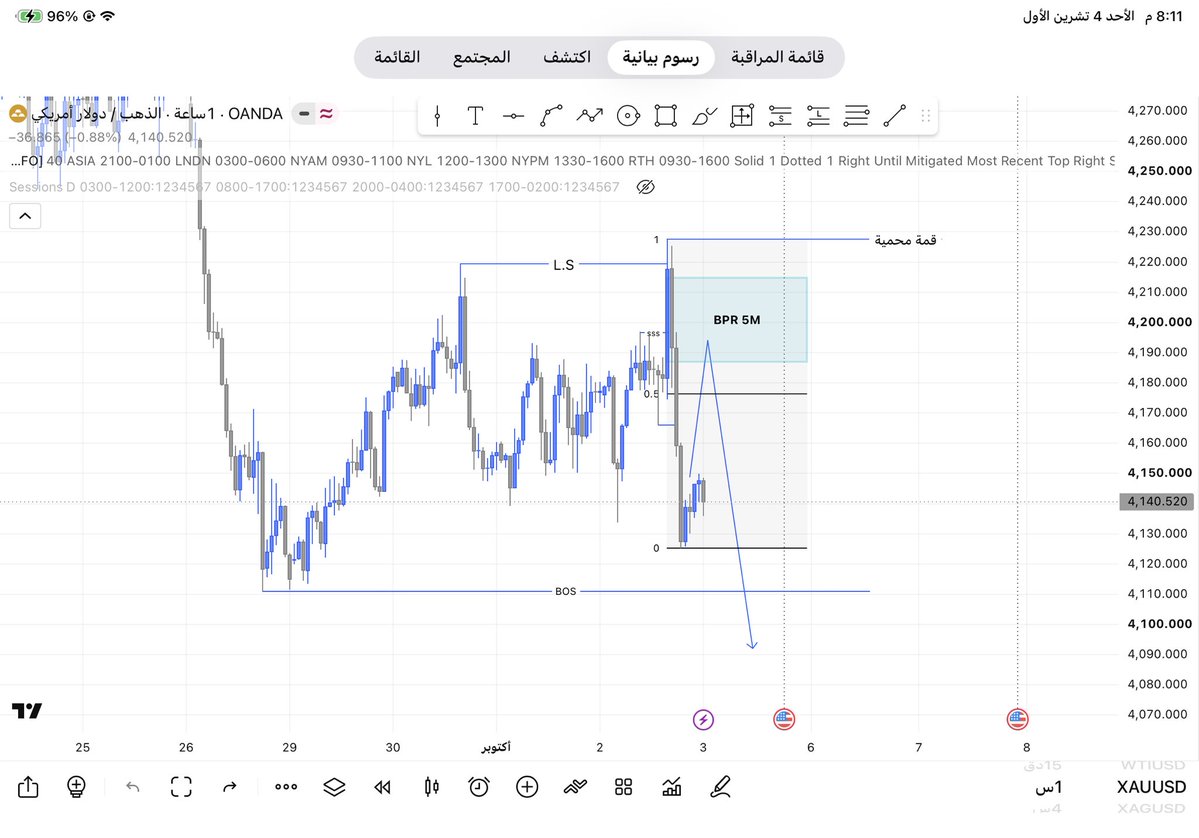Open publish idea lightbulb icon

76,787
